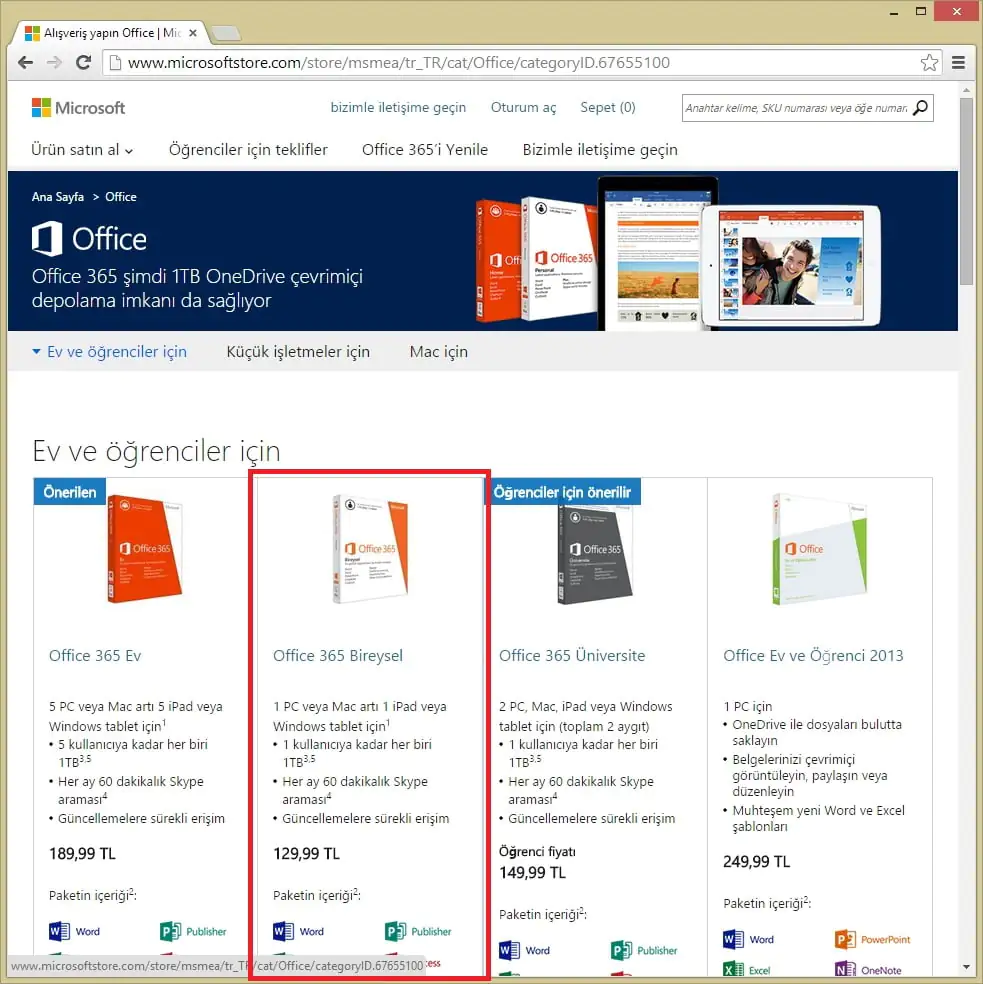This screenshot has width=983, height=984.
Task: Click Office breadcrumb link
Action: coord(121,197)
